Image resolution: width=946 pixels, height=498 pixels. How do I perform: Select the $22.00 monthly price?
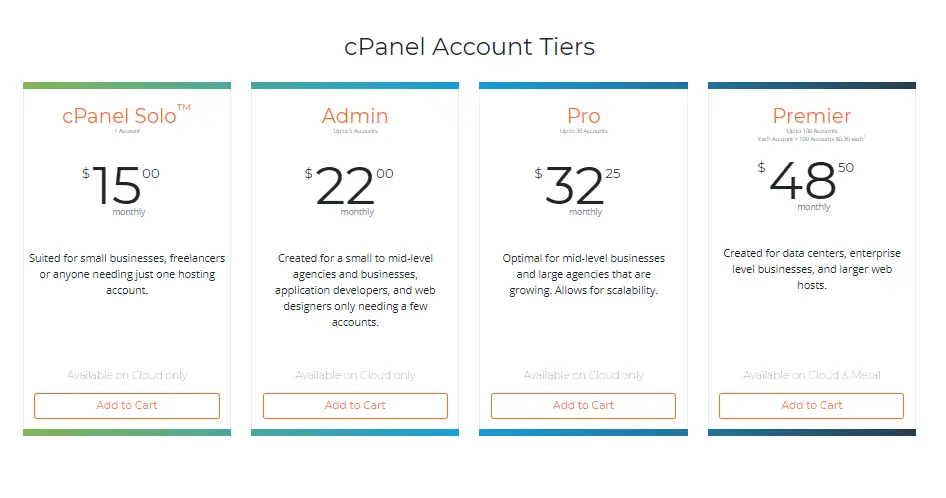pyautogui.click(x=349, y=186)
